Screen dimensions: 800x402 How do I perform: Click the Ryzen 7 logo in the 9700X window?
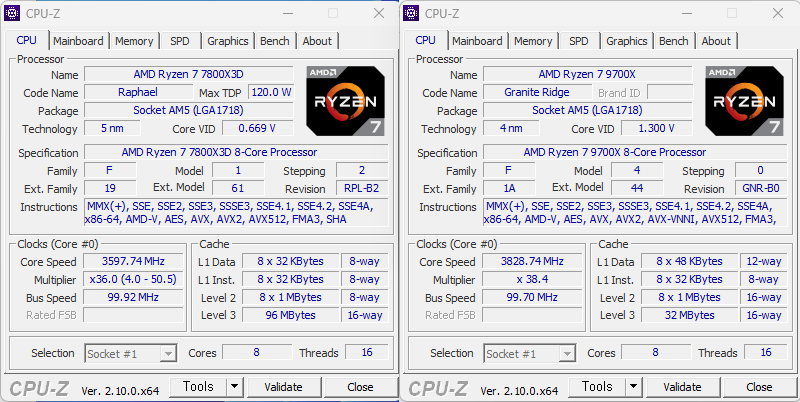point(744,101)
